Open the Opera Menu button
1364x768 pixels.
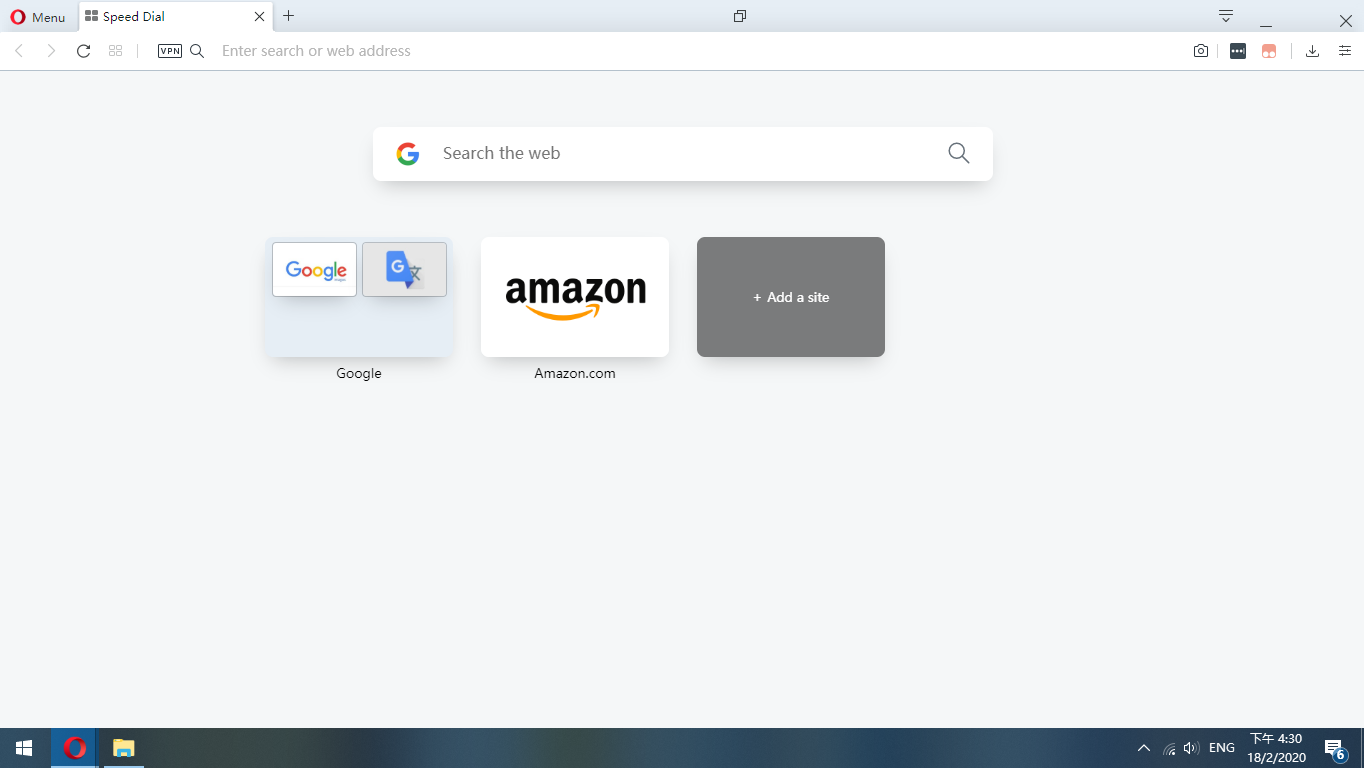click(x=38, y=17)
